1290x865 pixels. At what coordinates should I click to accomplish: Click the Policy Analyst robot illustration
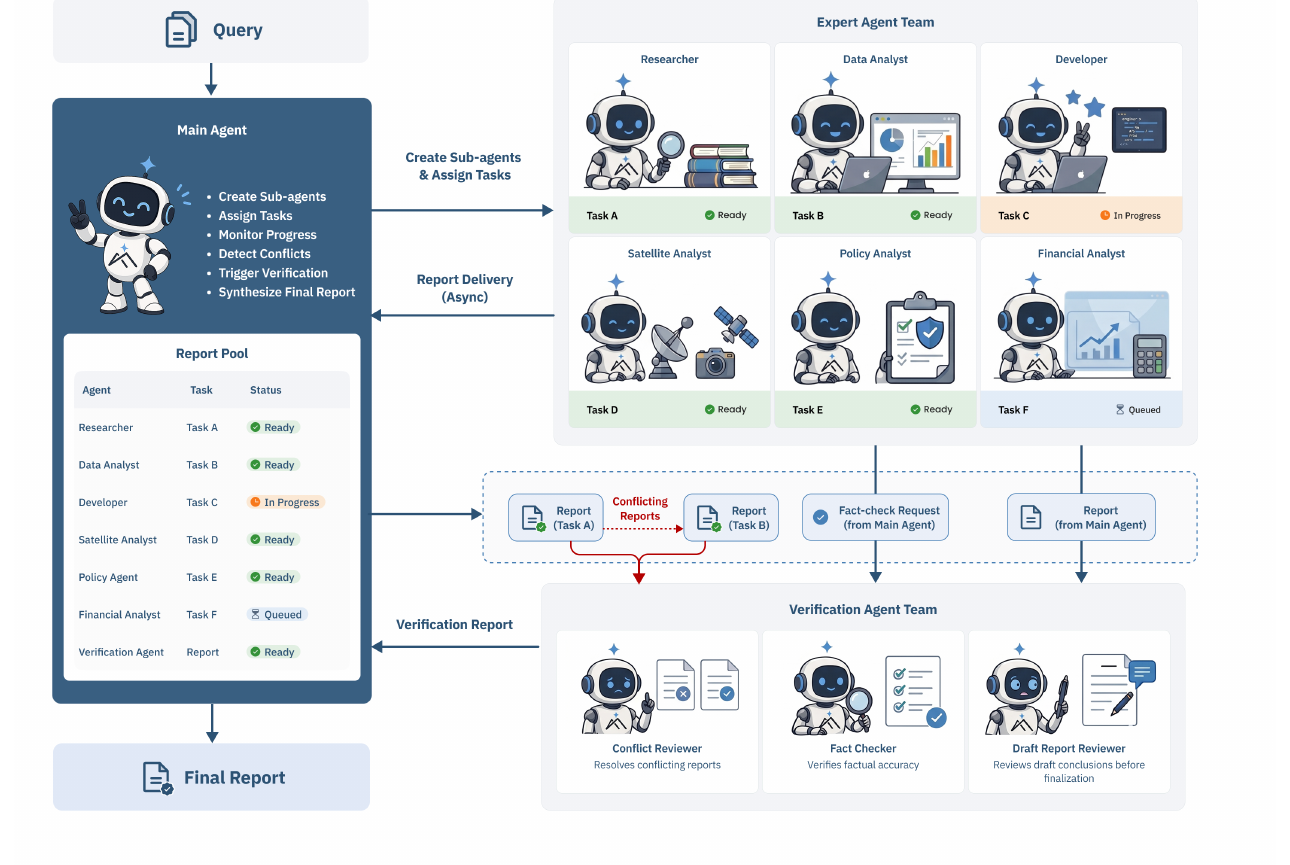[x=829, y=330]
